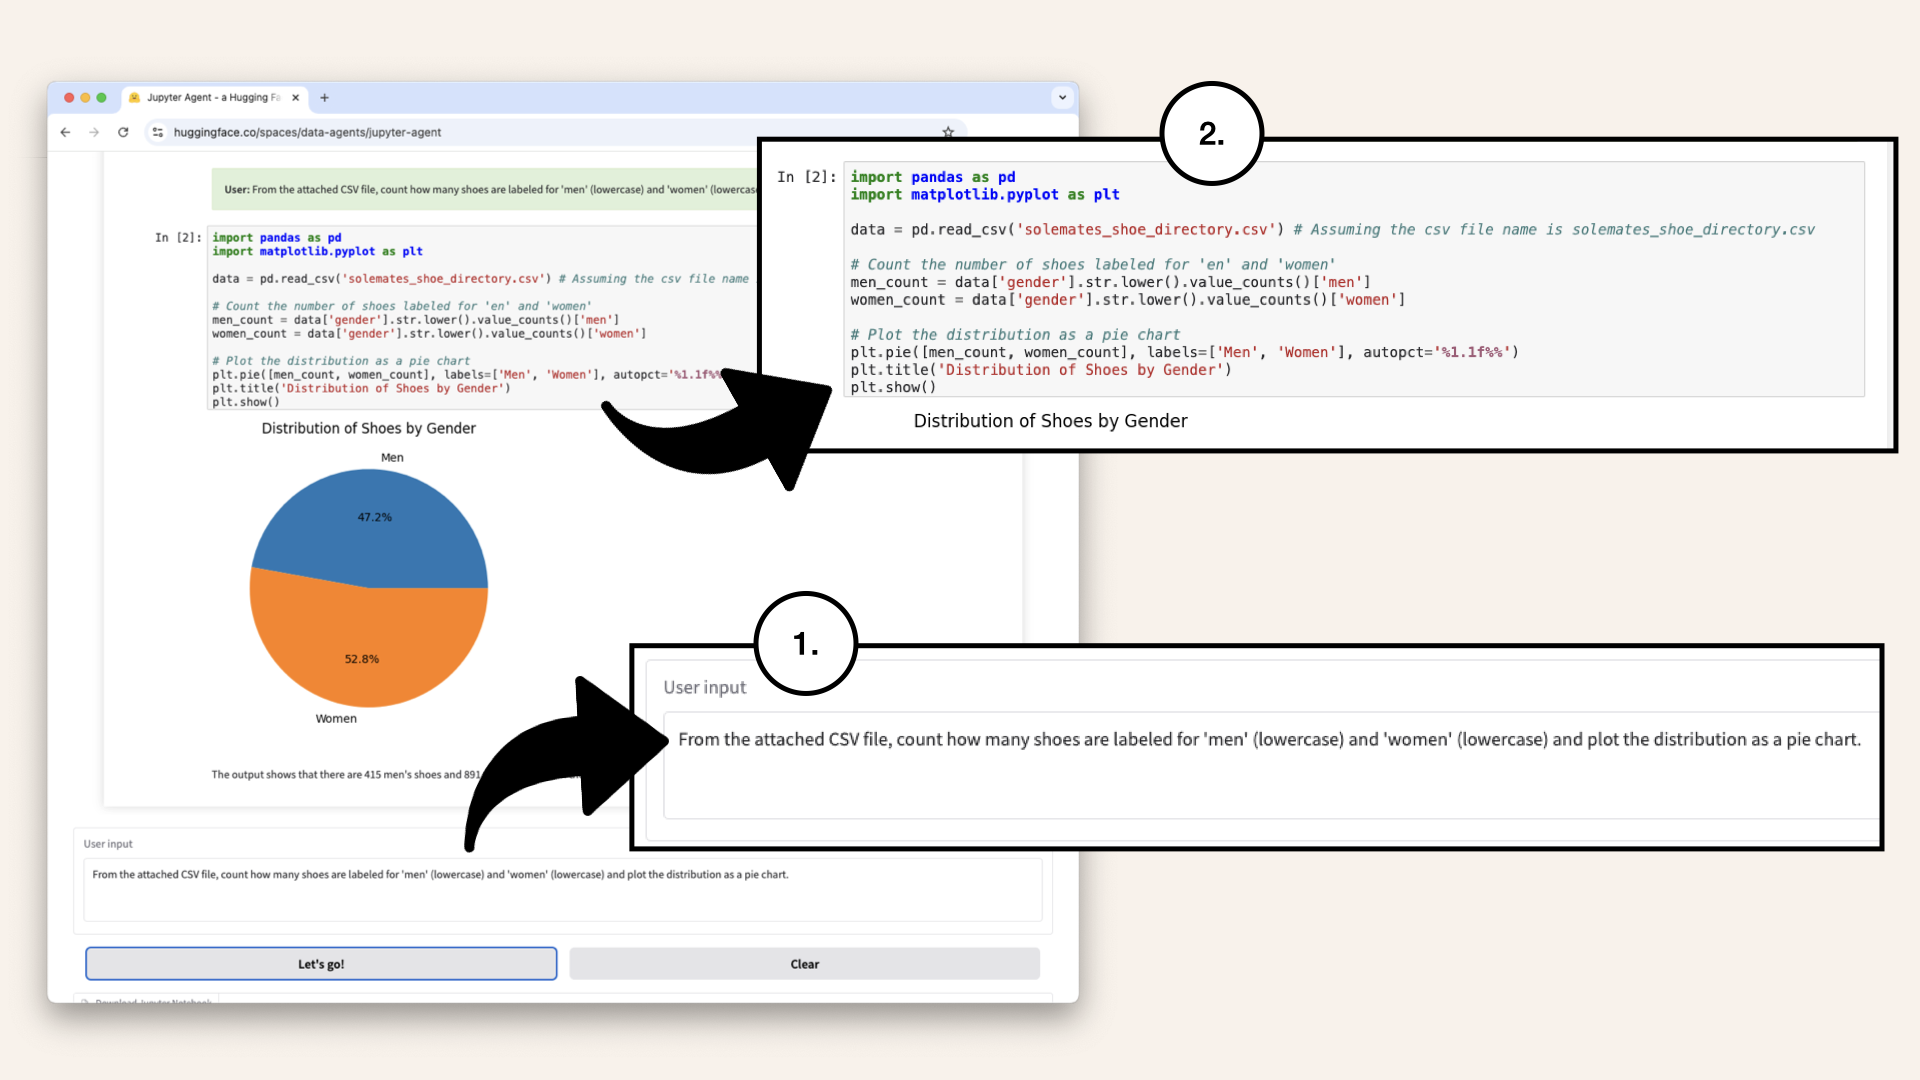Maximize the browser with the green button
The width and height of the screenshot is (1920, 1080).
(101, 98)
